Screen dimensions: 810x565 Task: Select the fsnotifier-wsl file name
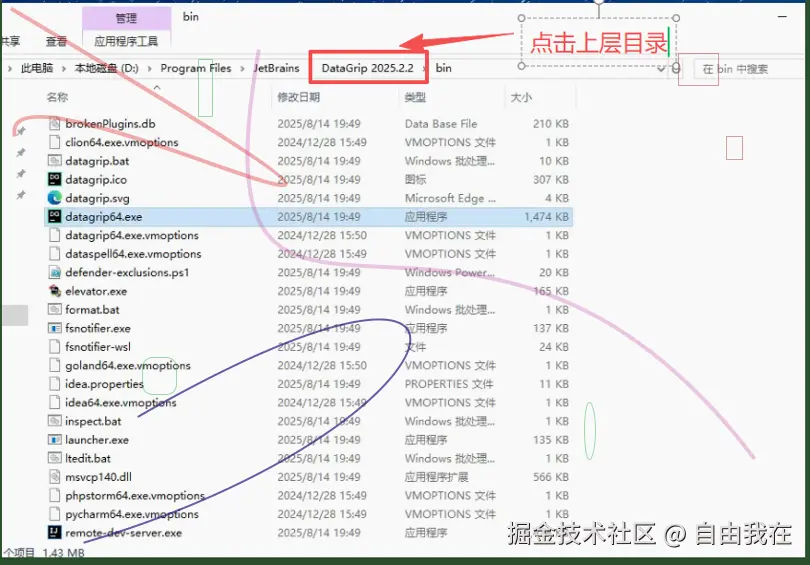click(98, 347)
